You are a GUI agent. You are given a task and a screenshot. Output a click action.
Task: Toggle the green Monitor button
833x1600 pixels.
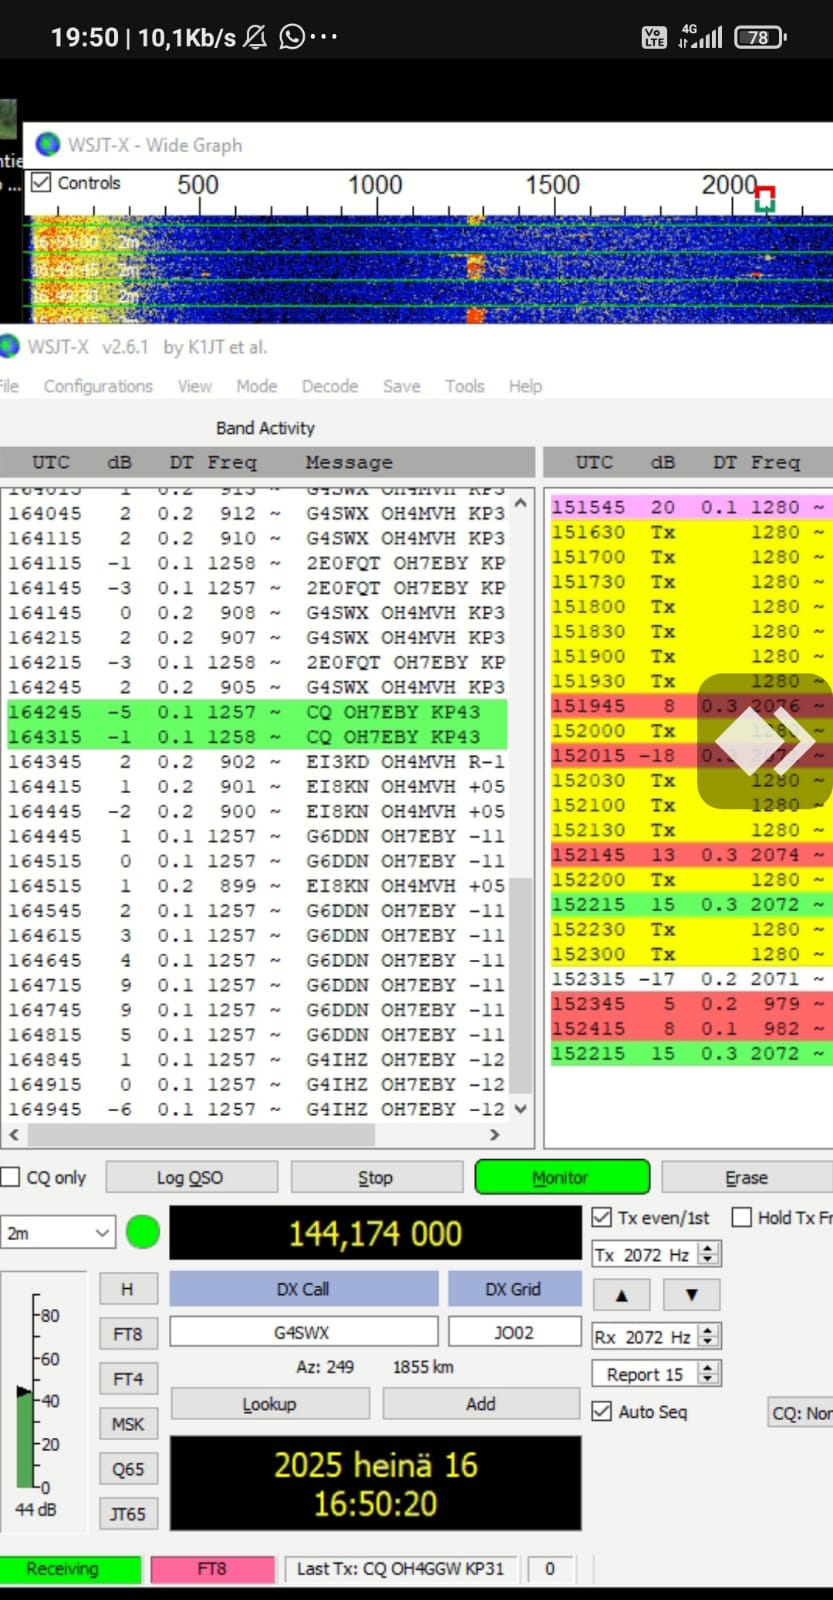pos(562,1177)
